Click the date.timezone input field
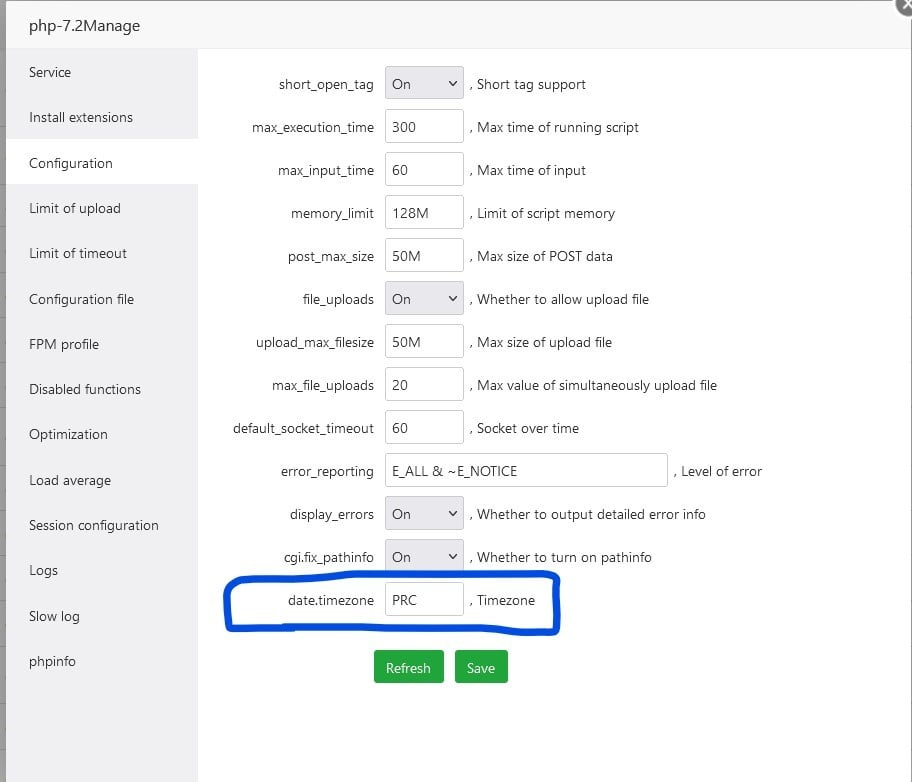 point(424,600)
